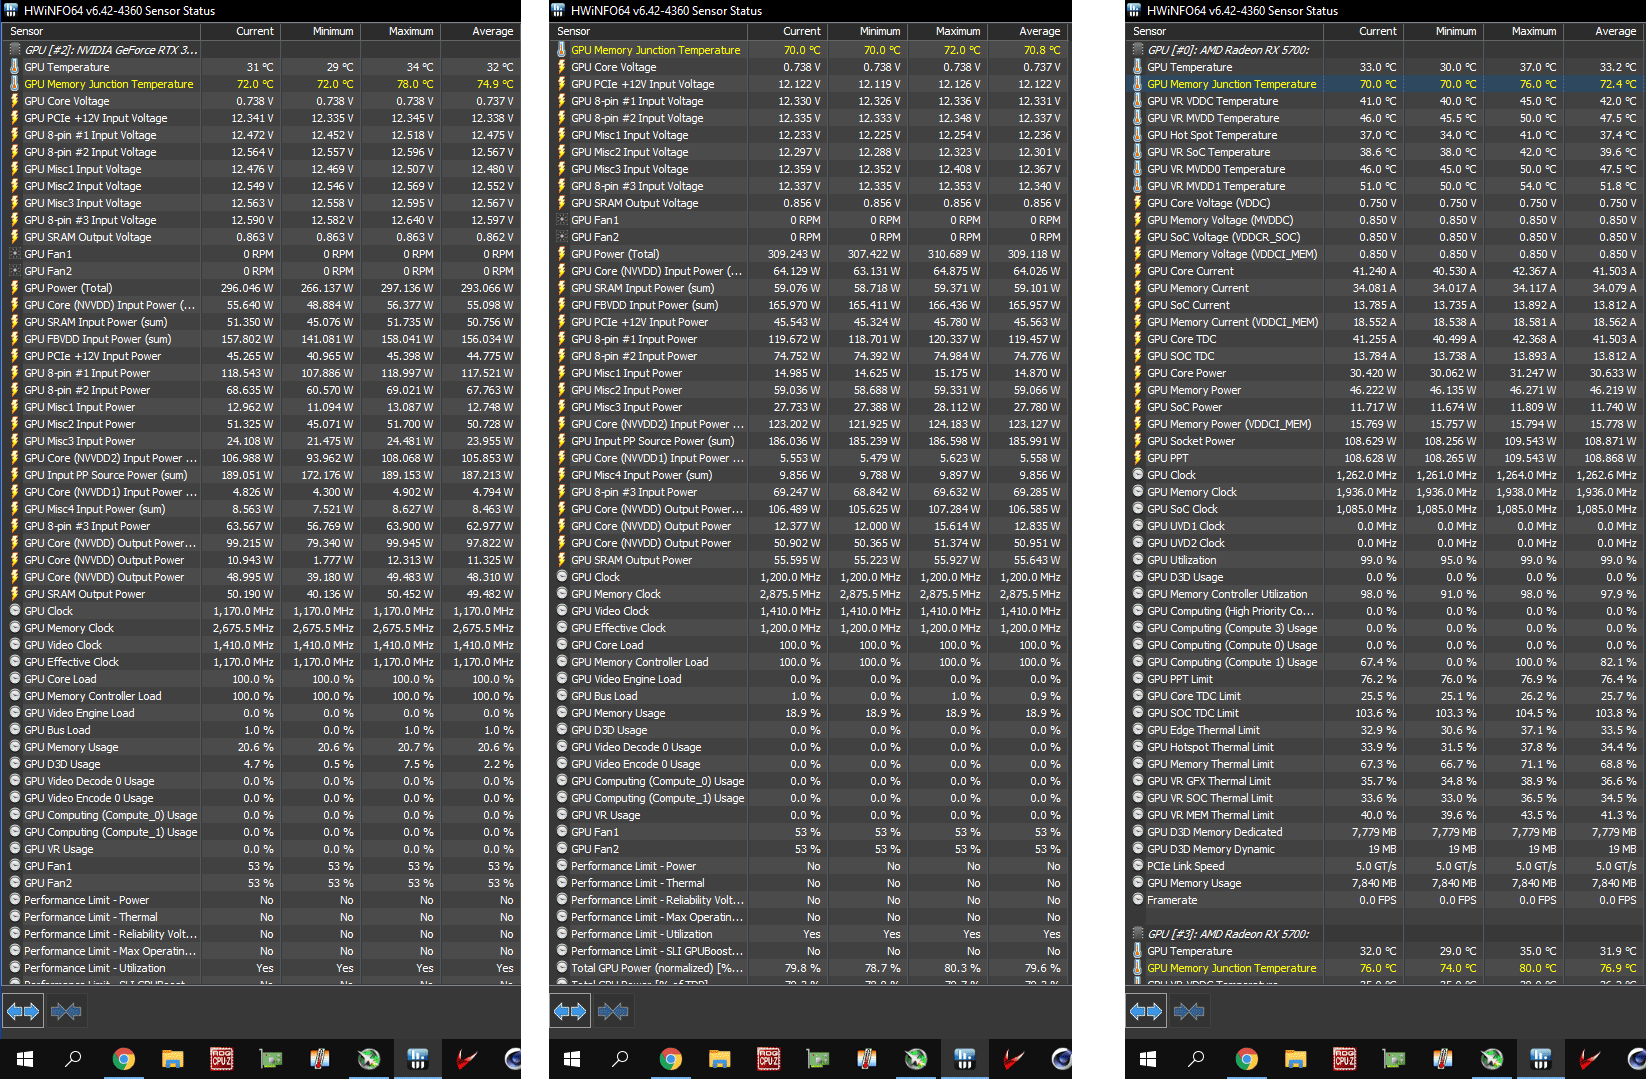Select GPU VR VDDC Temperature row, right window
This screenshot has height=1080, width=1648.
pos(1384,101)
